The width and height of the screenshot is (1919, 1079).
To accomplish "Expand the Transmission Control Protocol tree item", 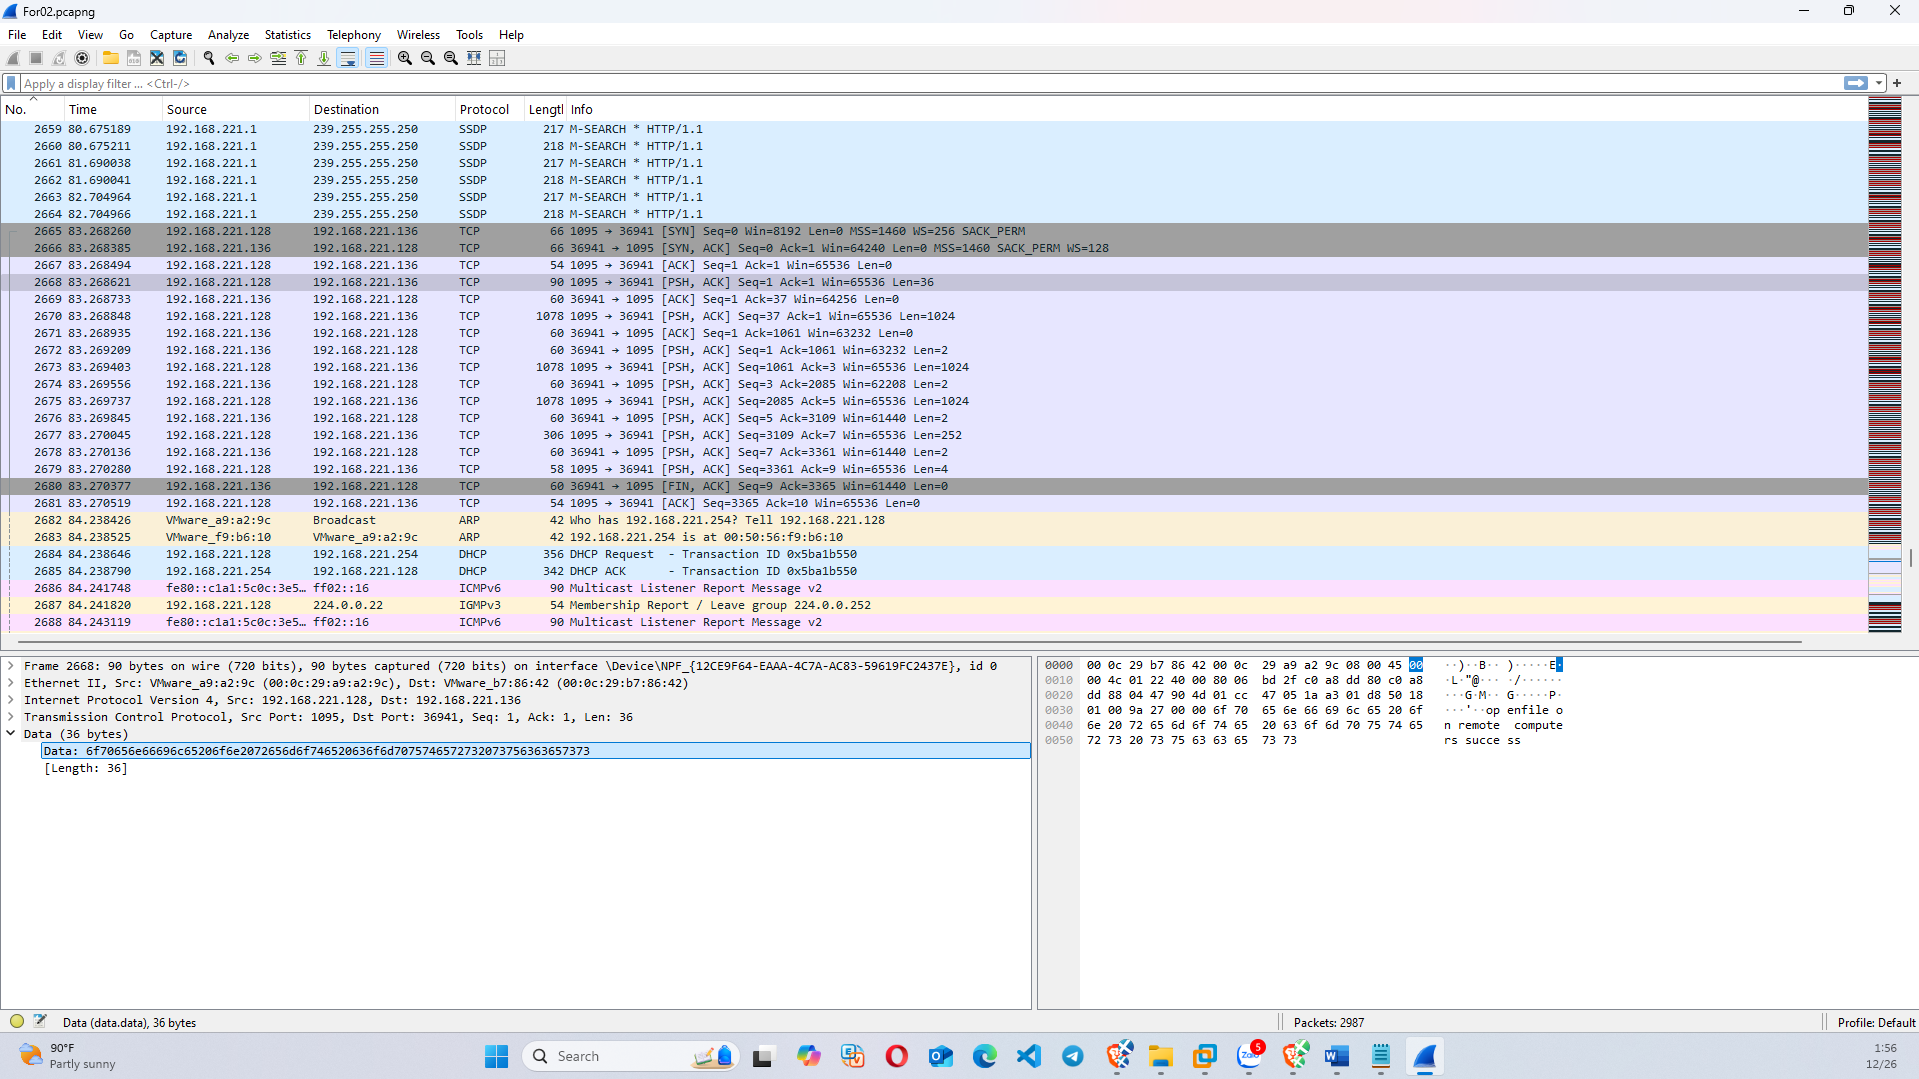I will [12, 717].
